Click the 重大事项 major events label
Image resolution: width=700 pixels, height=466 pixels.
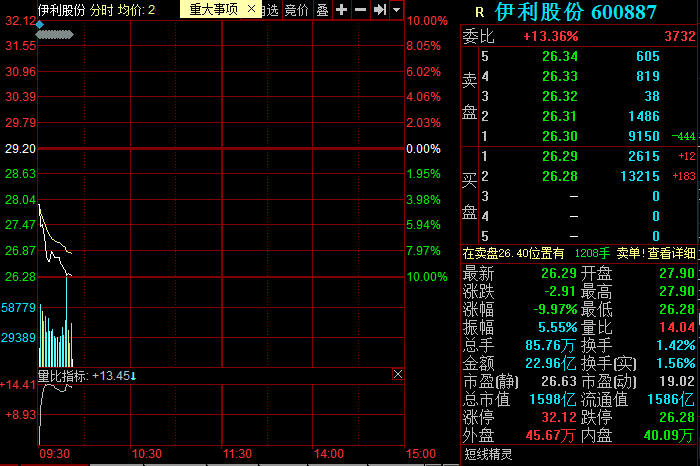(x=213, y=9)
